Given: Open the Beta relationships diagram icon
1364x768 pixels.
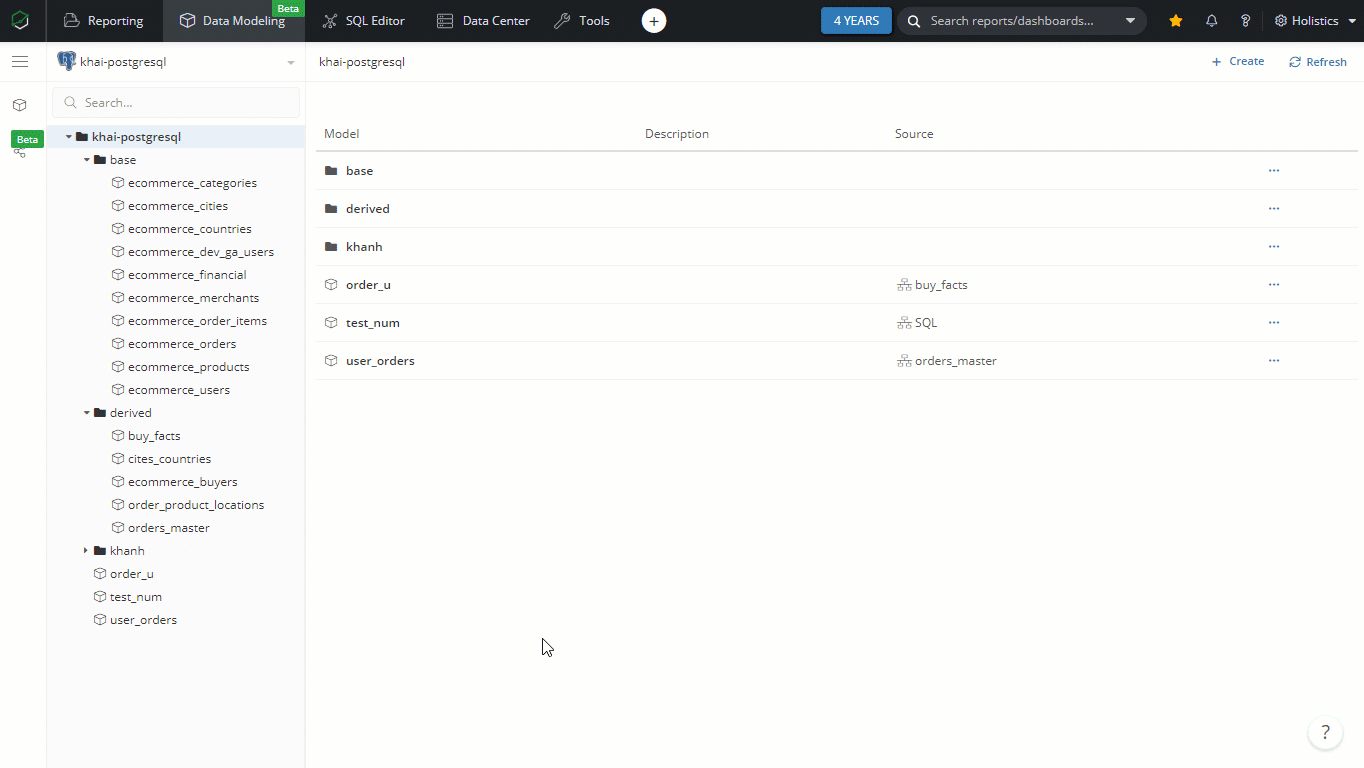Looking at the screenshot, I should [x=19, y=151].
